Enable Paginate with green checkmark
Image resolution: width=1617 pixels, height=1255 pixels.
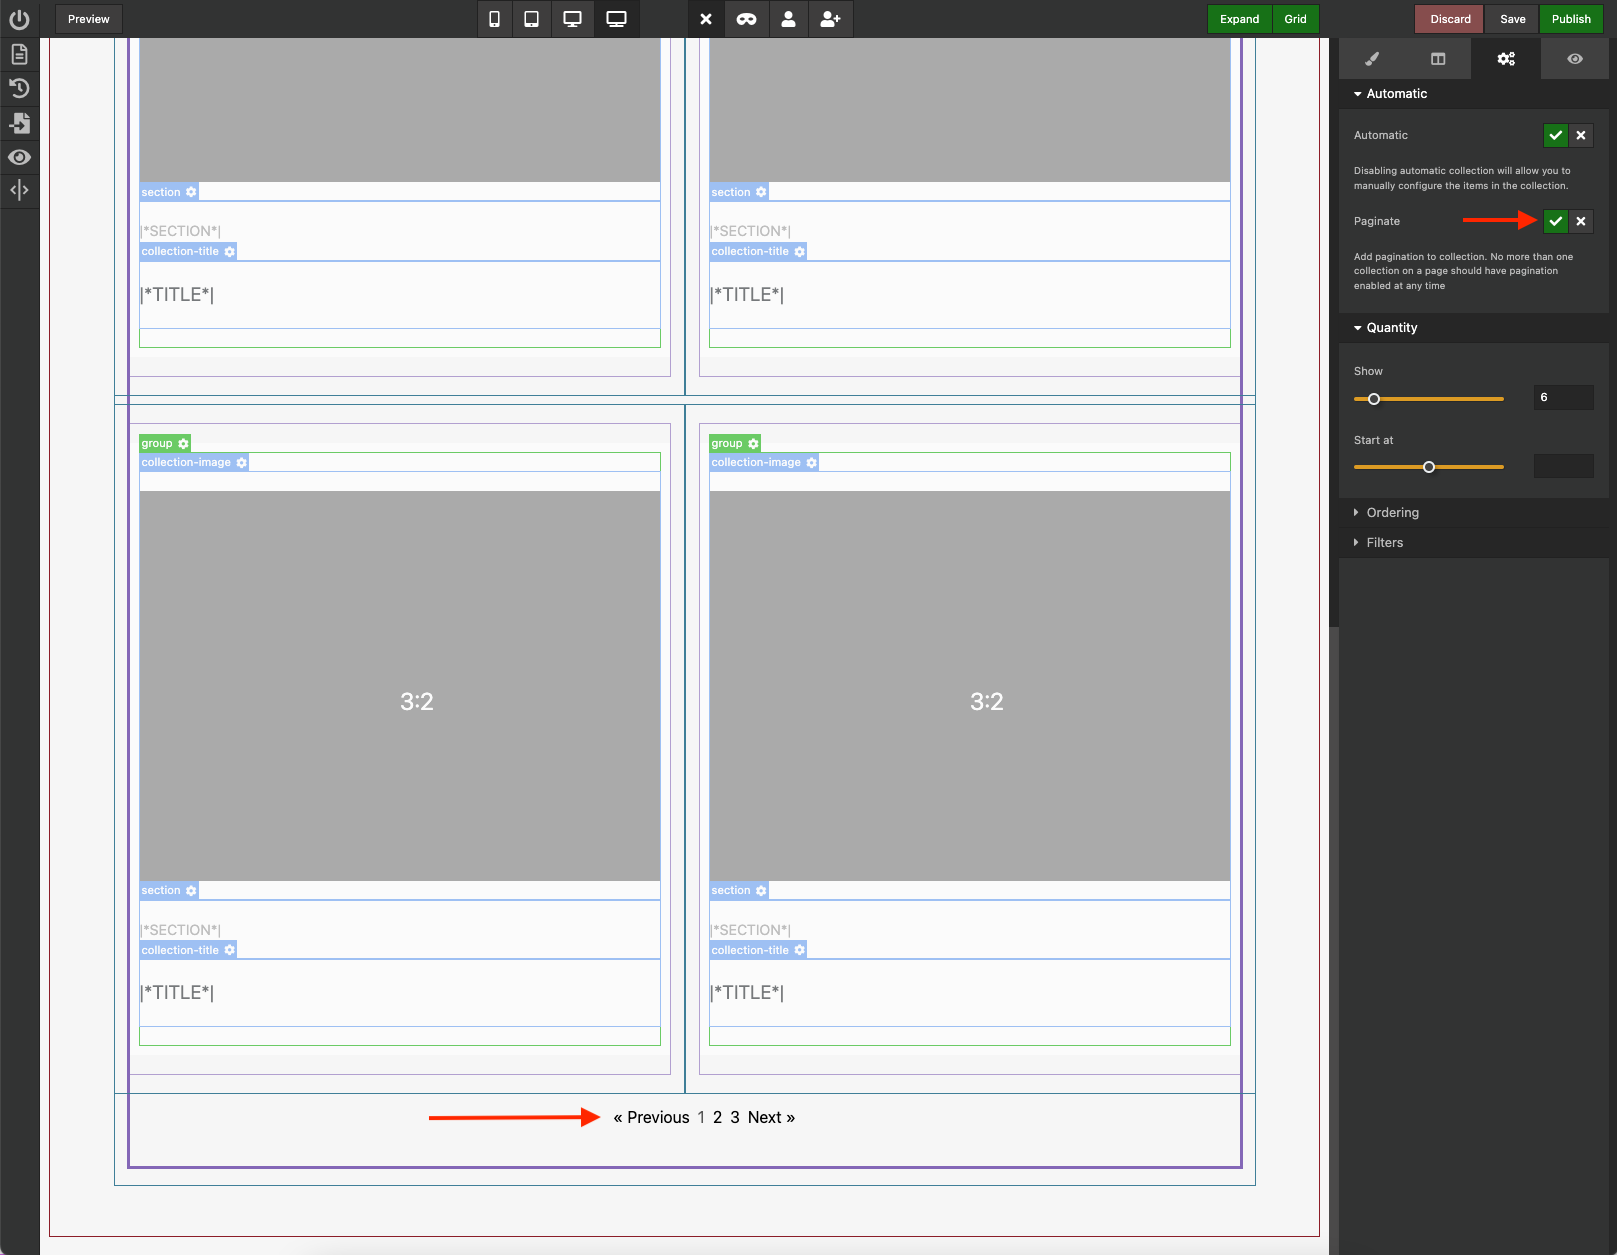pos(1555,221)
